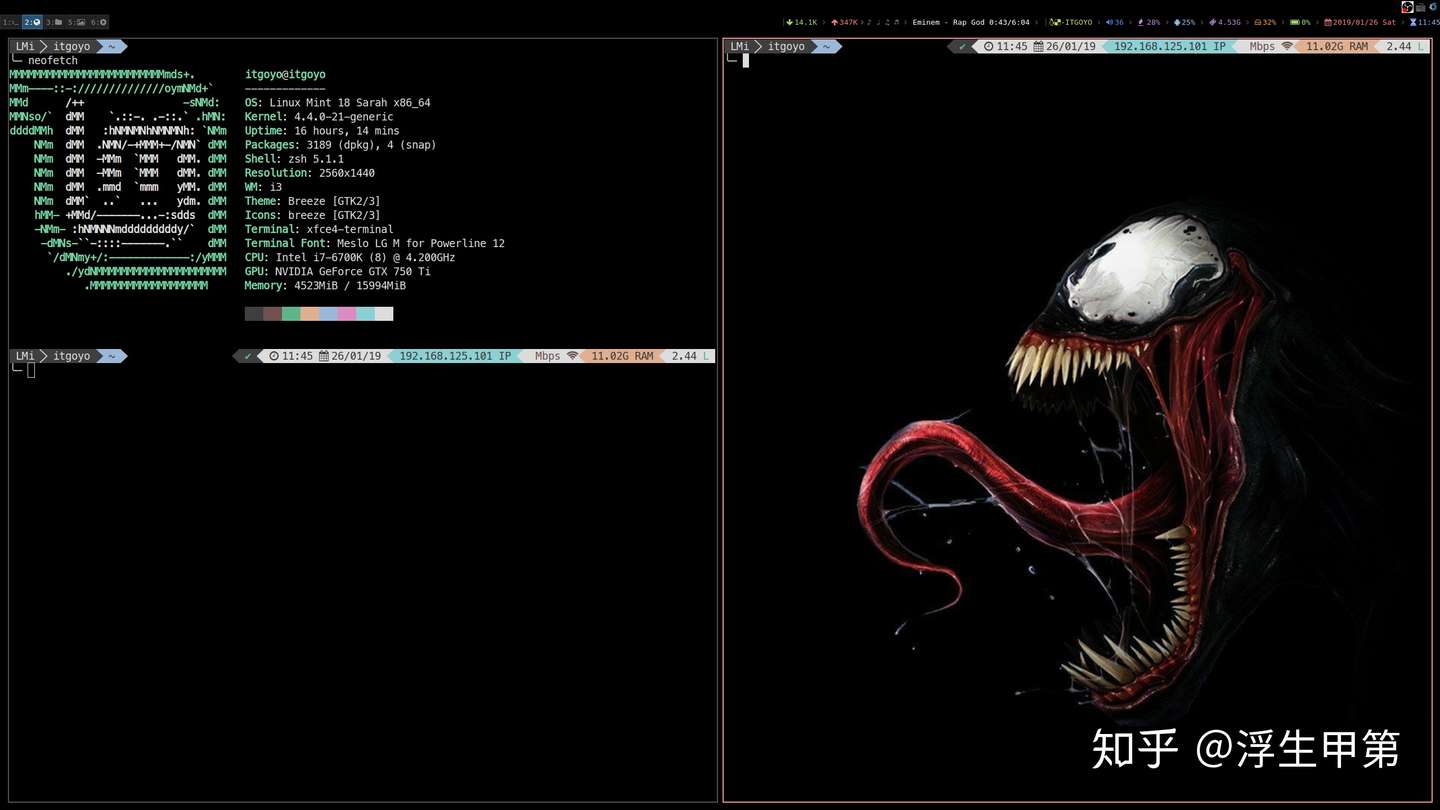Select the green neofetch color block

[291, 314]
